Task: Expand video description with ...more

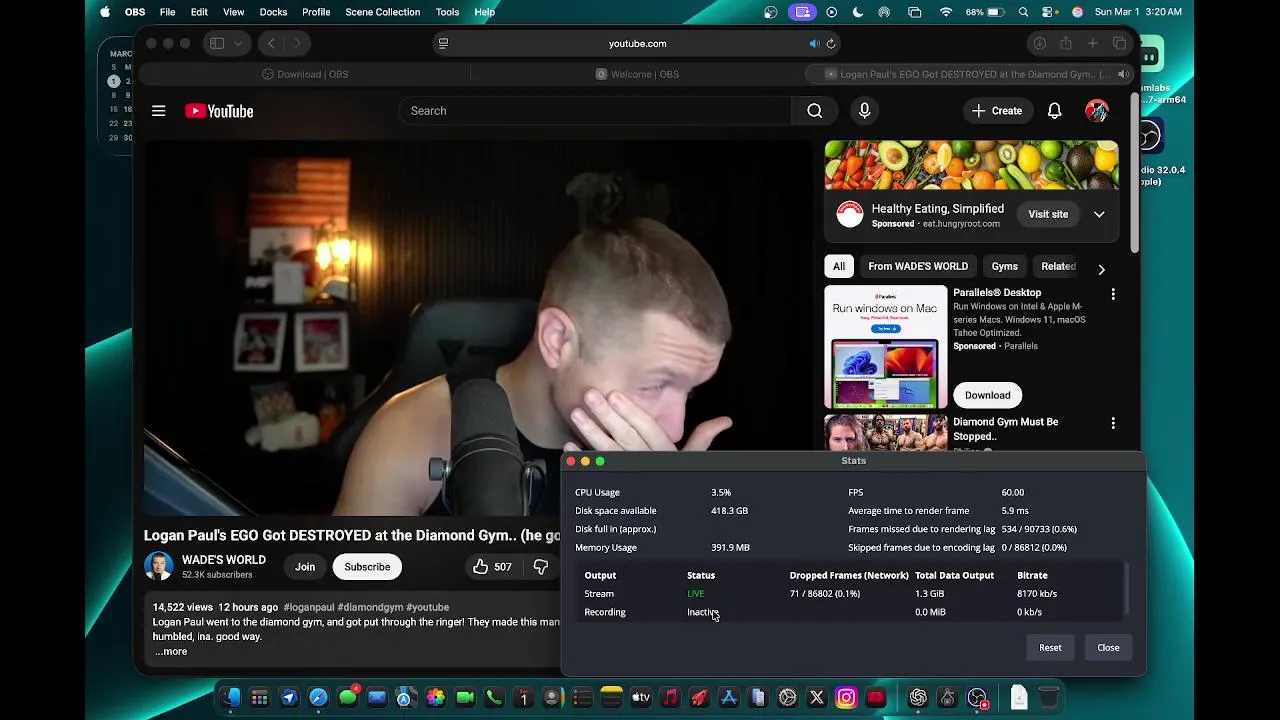Action: (x=171, y=651)
